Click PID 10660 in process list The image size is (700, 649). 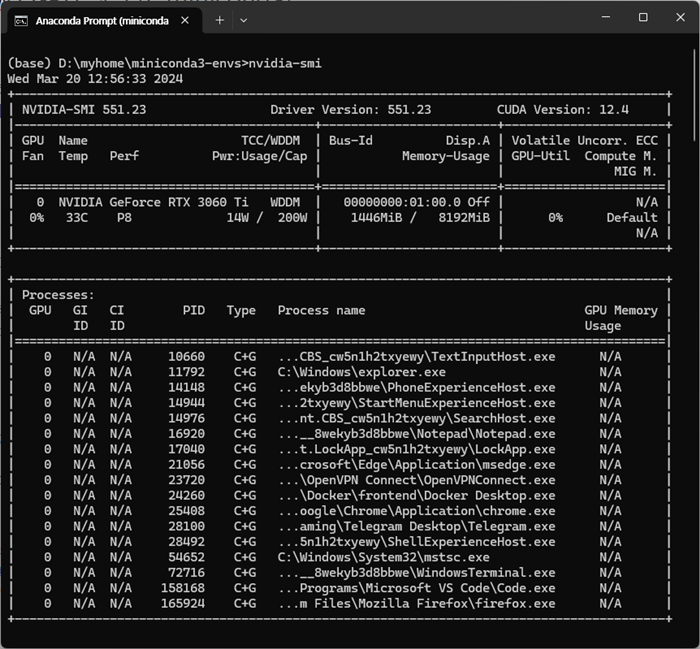pyautogui.click(x=186, y=357)
